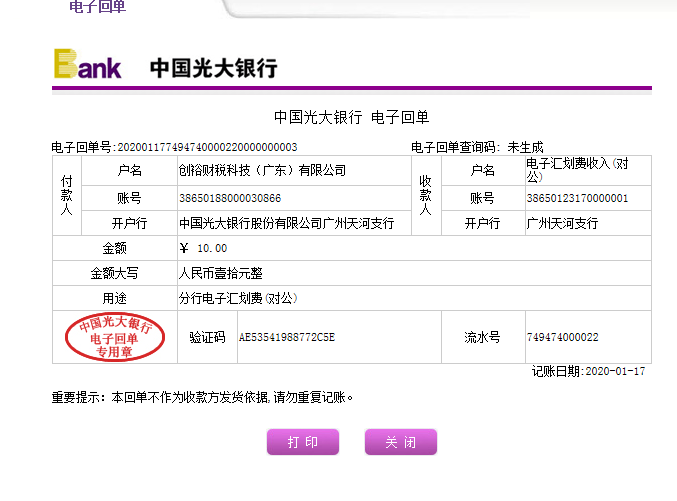Click the 重要提示 notice text

[202, 397]
